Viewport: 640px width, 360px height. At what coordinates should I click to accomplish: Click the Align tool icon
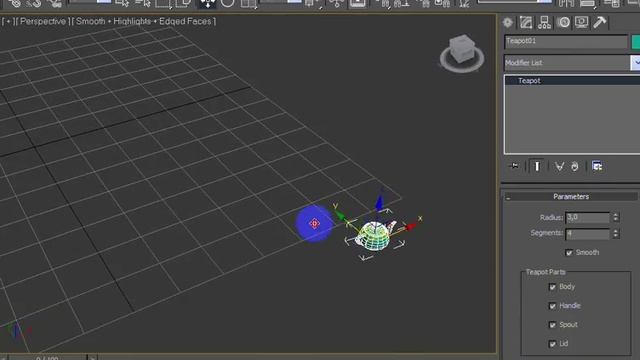coord(588,4)
